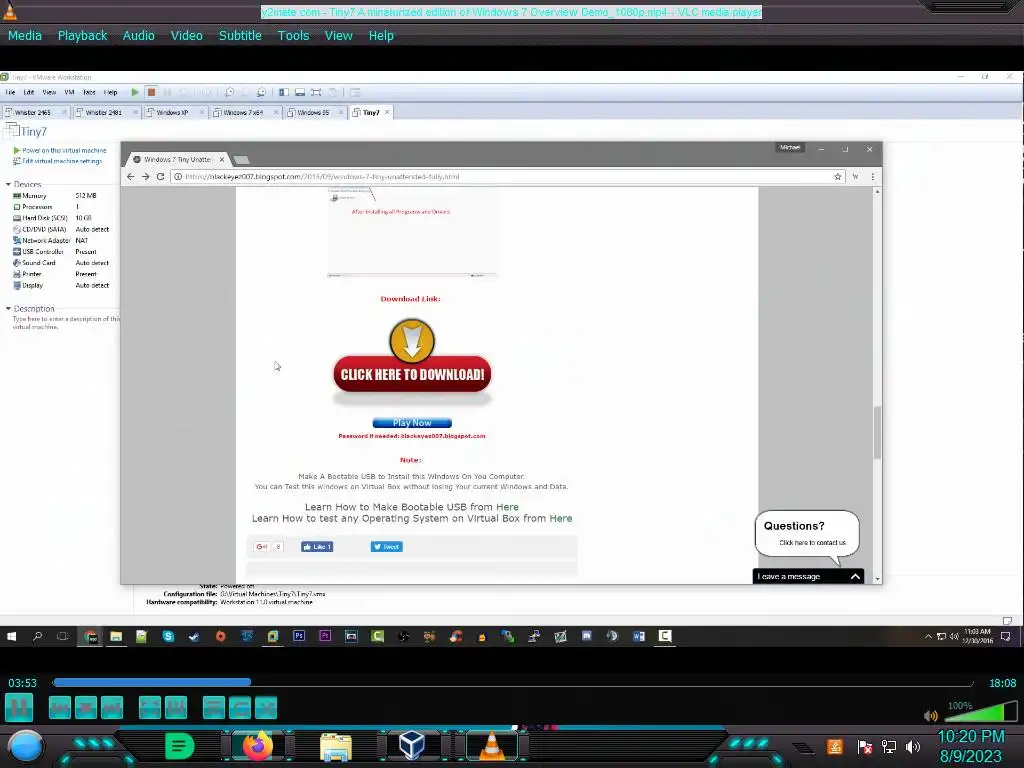
Task: Open the 10:20 PM clock and date
Action: click(970, 746)
